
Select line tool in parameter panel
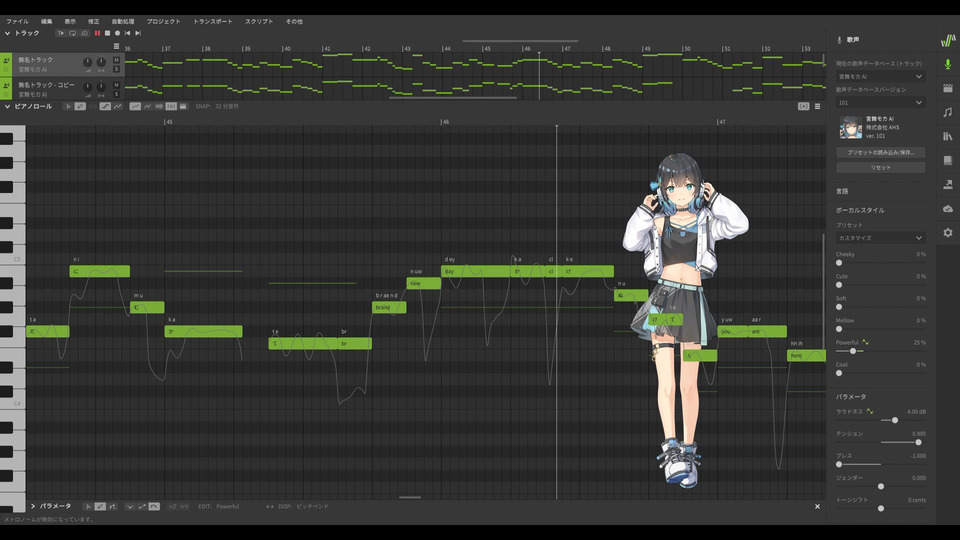[112, 506]
